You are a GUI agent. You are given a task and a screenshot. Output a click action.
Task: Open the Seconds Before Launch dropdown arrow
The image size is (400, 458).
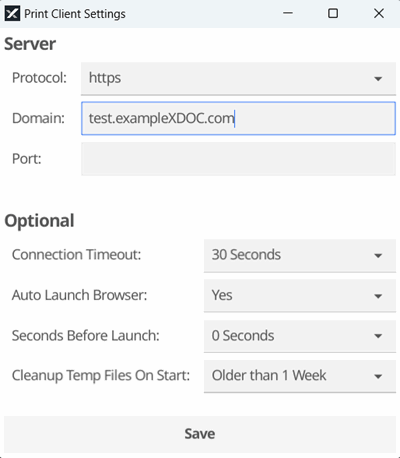pyautogui.click(x=378, y=336)
